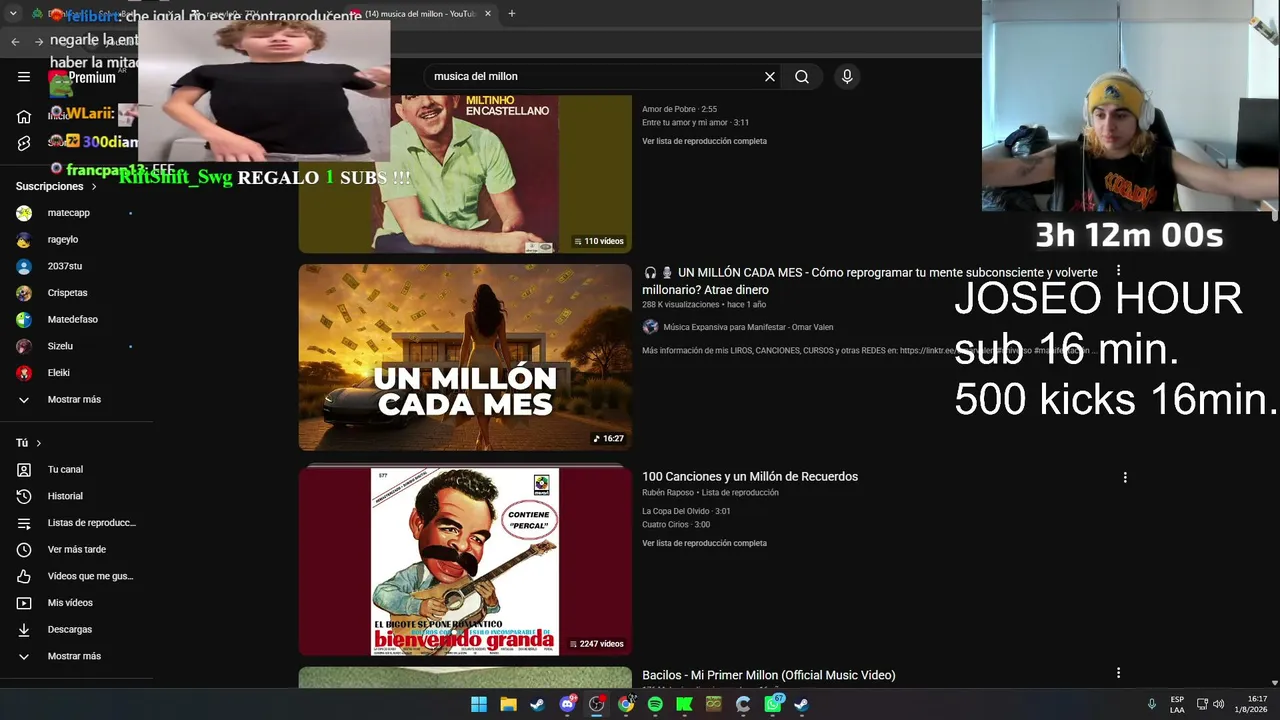View full playlist link under Cuatro Cirios
The height and width of the screenshot is (720, 1280).
pyautogui.click(x=704, y=544)
